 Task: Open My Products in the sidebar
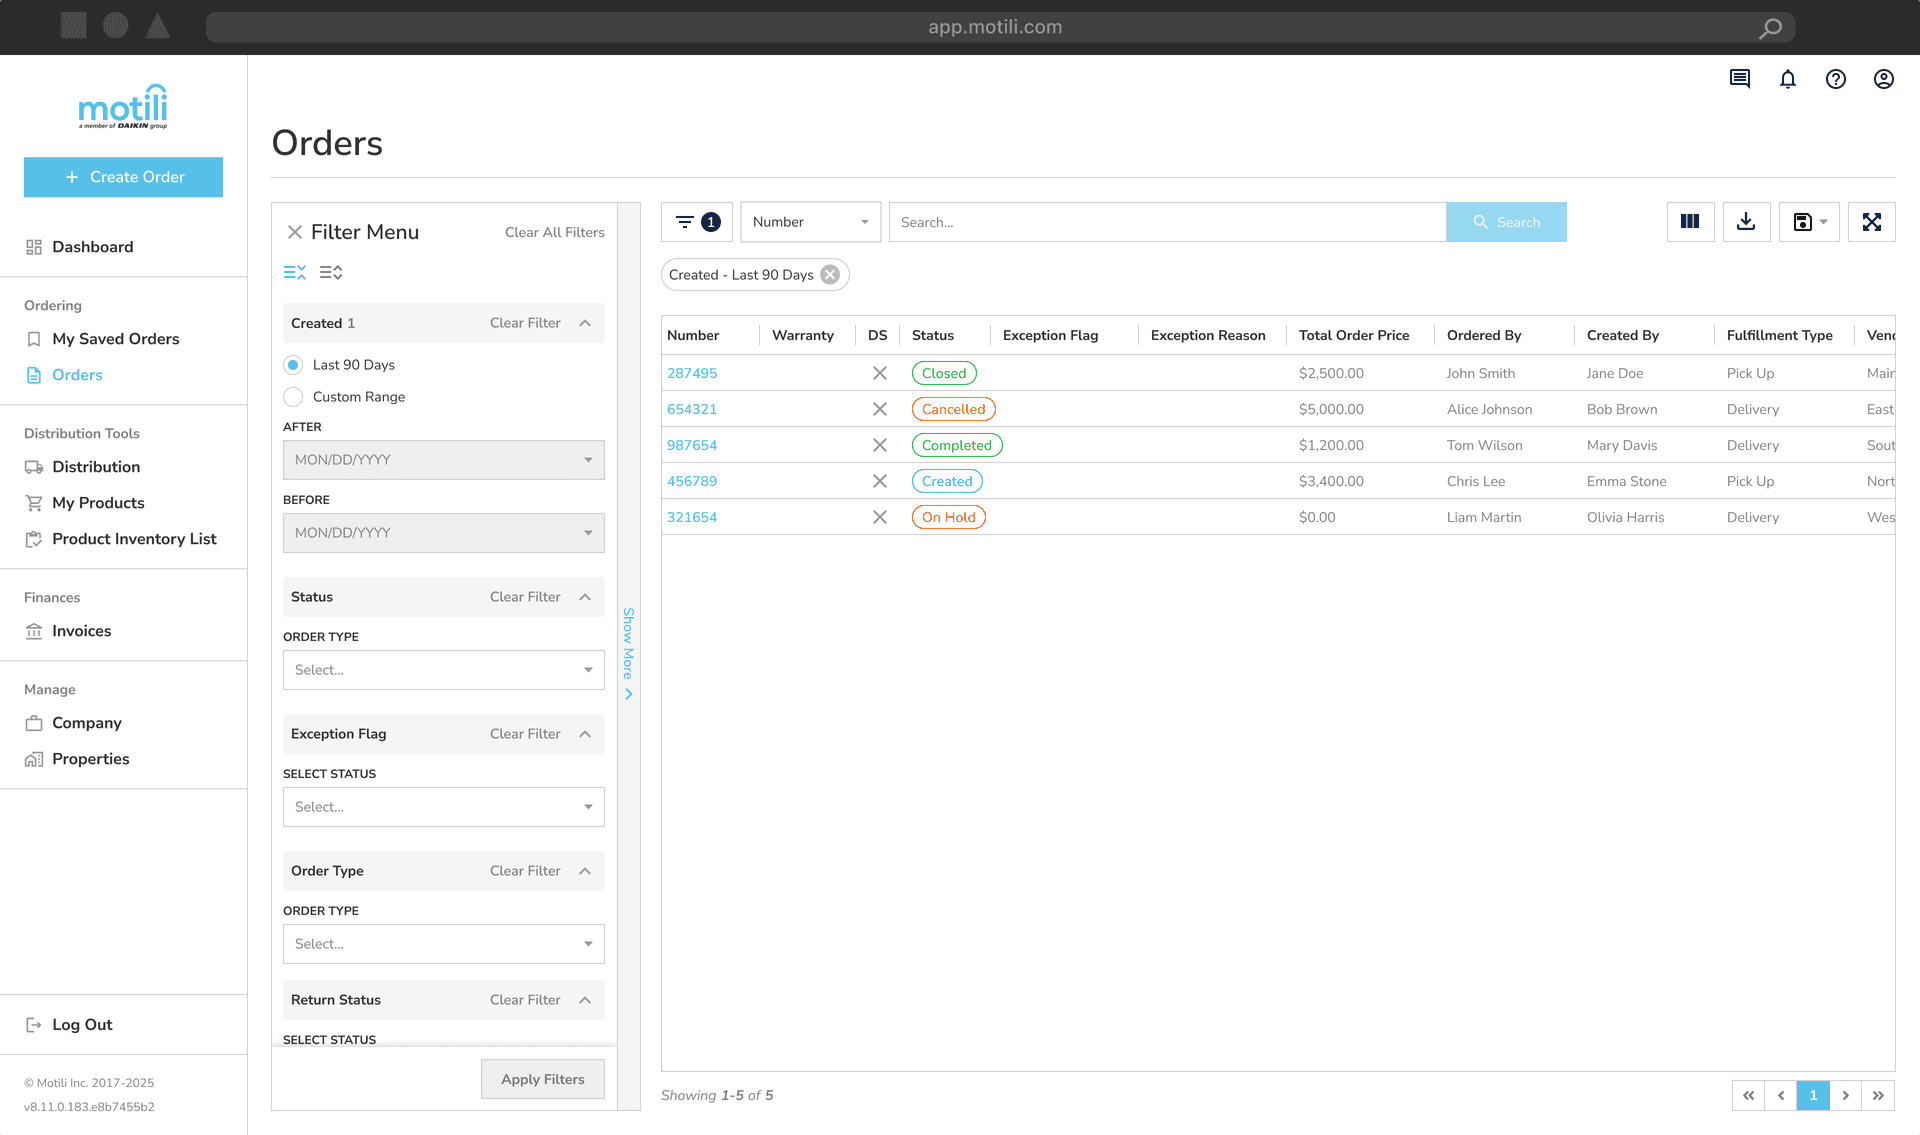(x=98, y=503)
